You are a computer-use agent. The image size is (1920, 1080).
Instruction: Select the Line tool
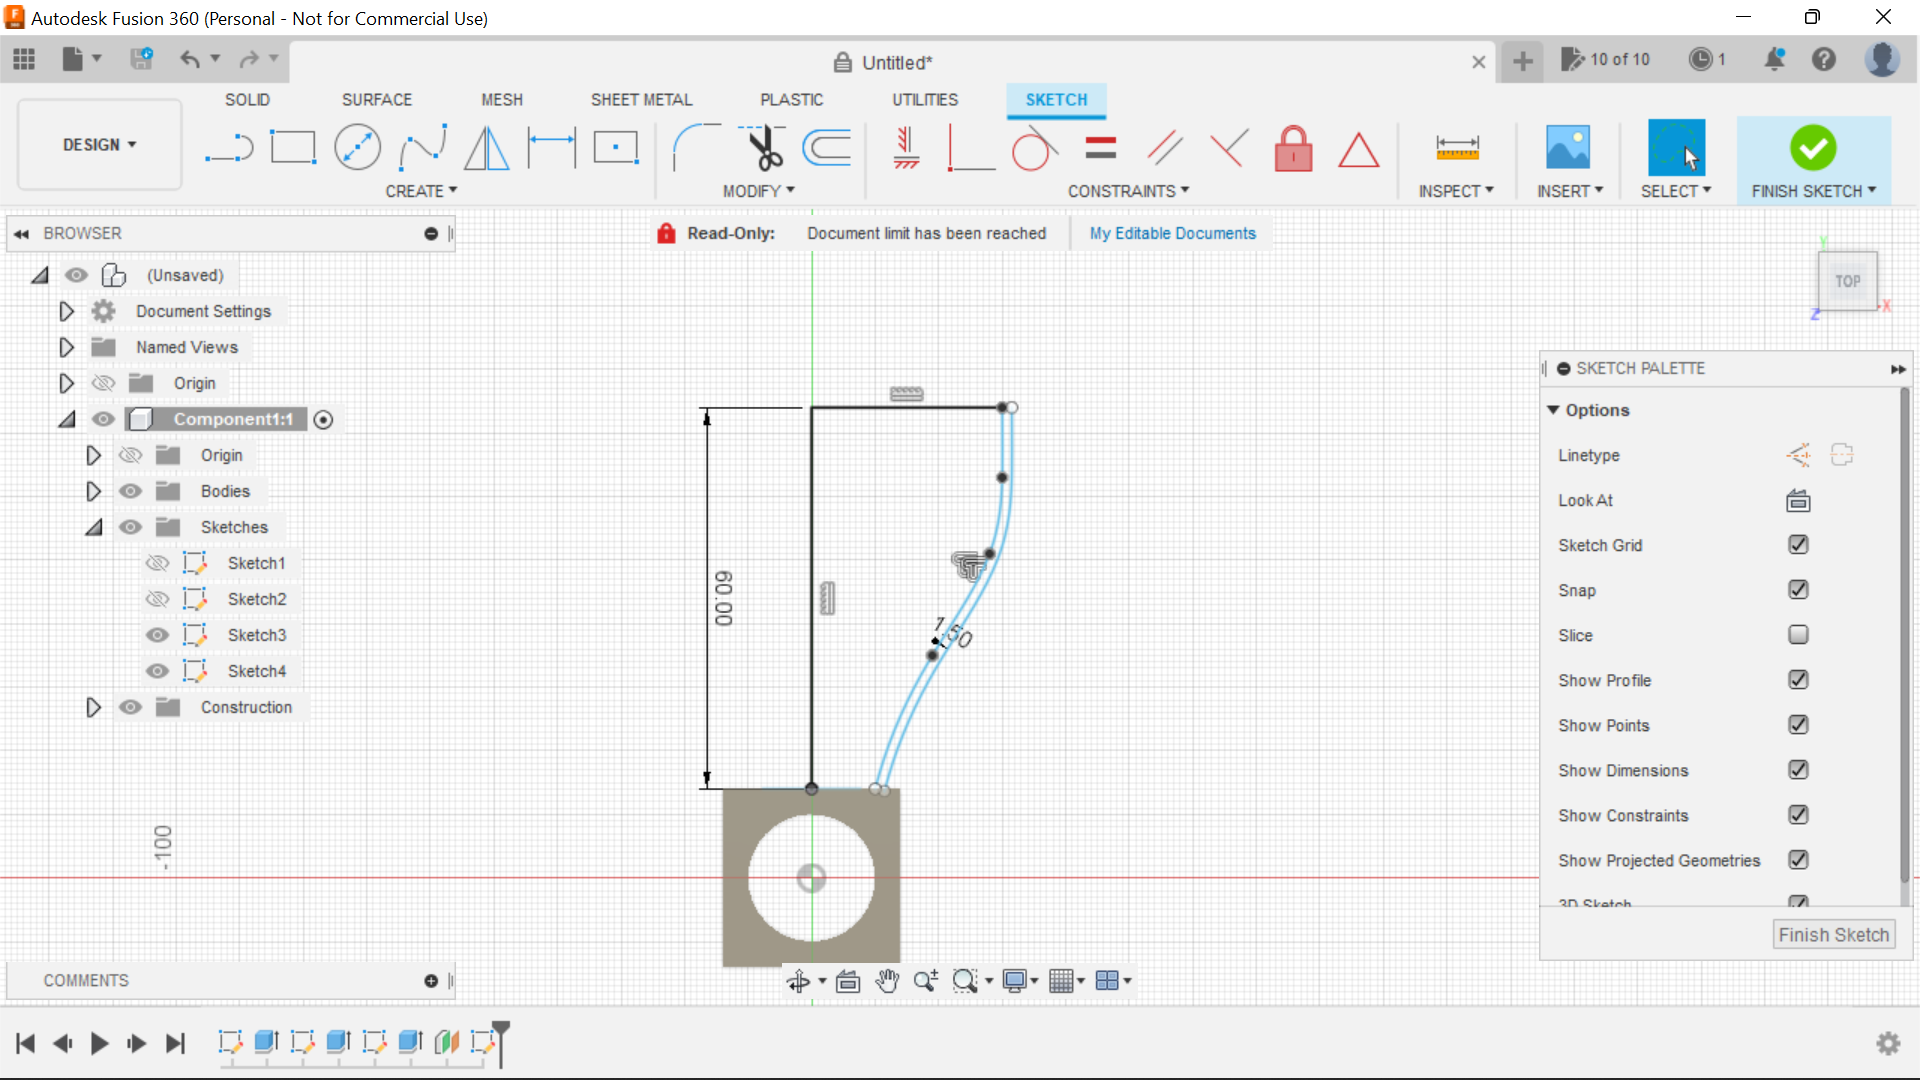pos(229,147)
